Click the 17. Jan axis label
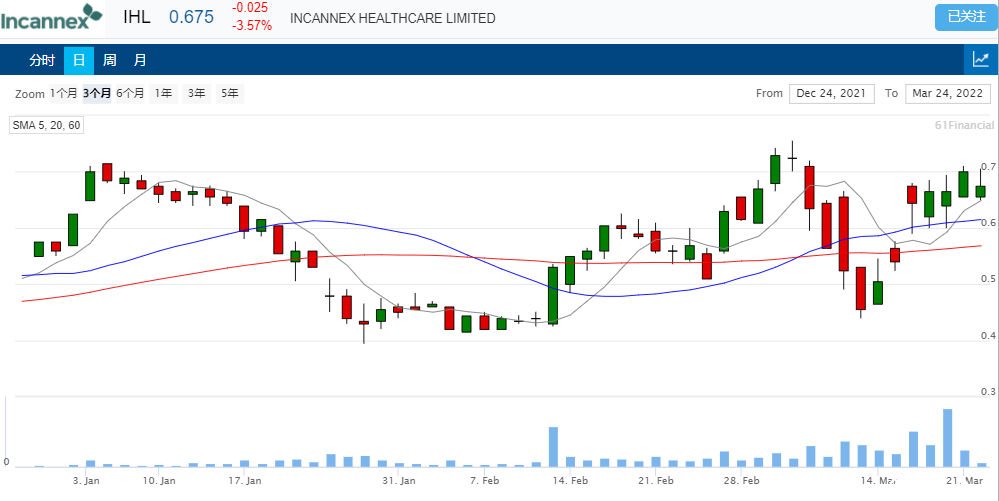The image size is (999, 501). coord(245,481)
